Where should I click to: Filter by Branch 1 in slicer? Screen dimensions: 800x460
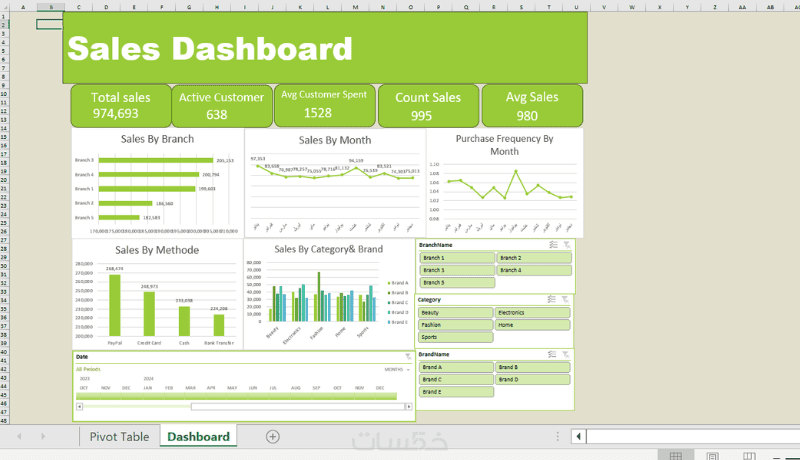click(457, 258)
